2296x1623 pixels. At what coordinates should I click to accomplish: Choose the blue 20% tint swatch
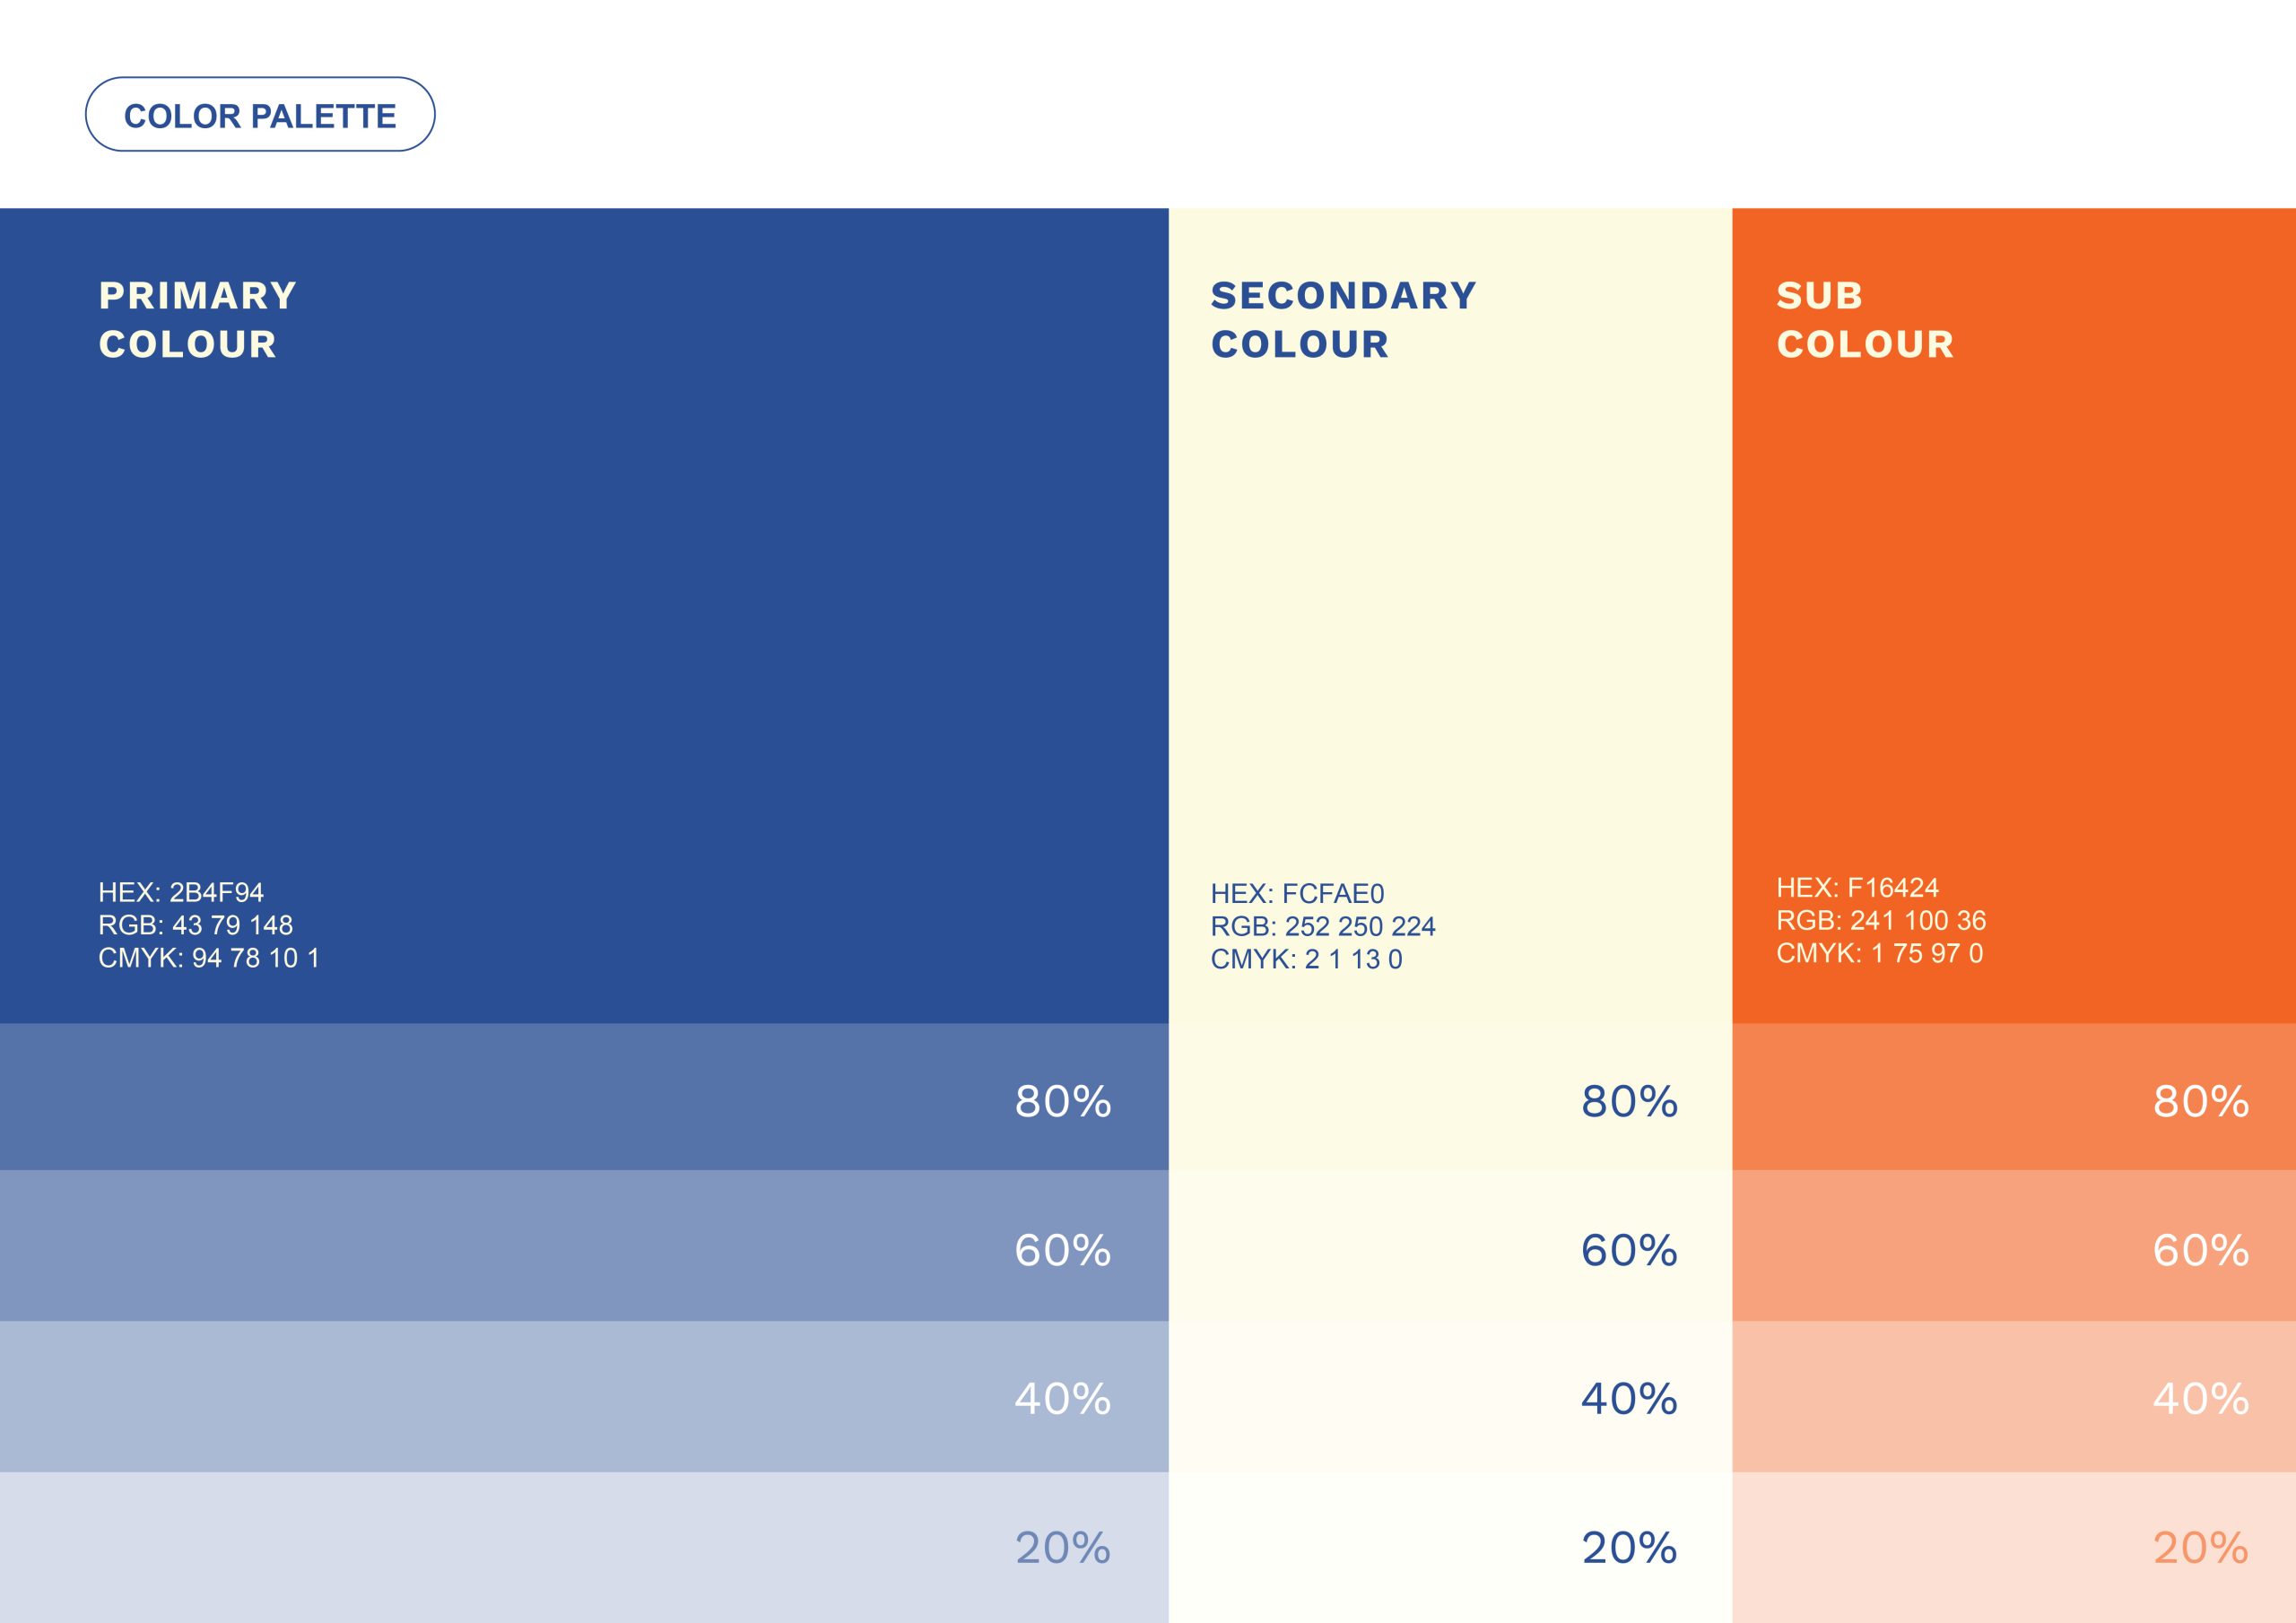(x=584, y=1547)
